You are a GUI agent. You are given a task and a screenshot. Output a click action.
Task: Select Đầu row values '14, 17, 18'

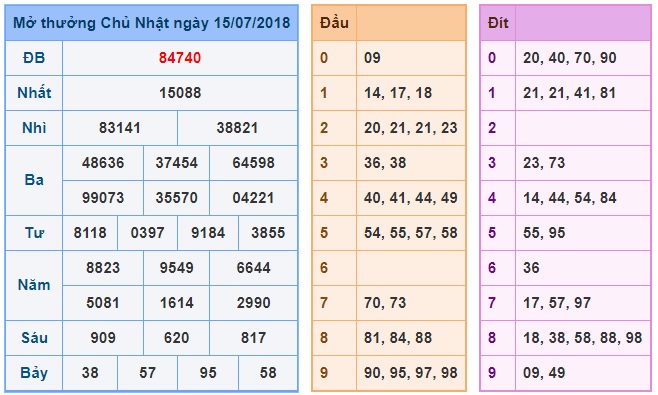[398, 93]
